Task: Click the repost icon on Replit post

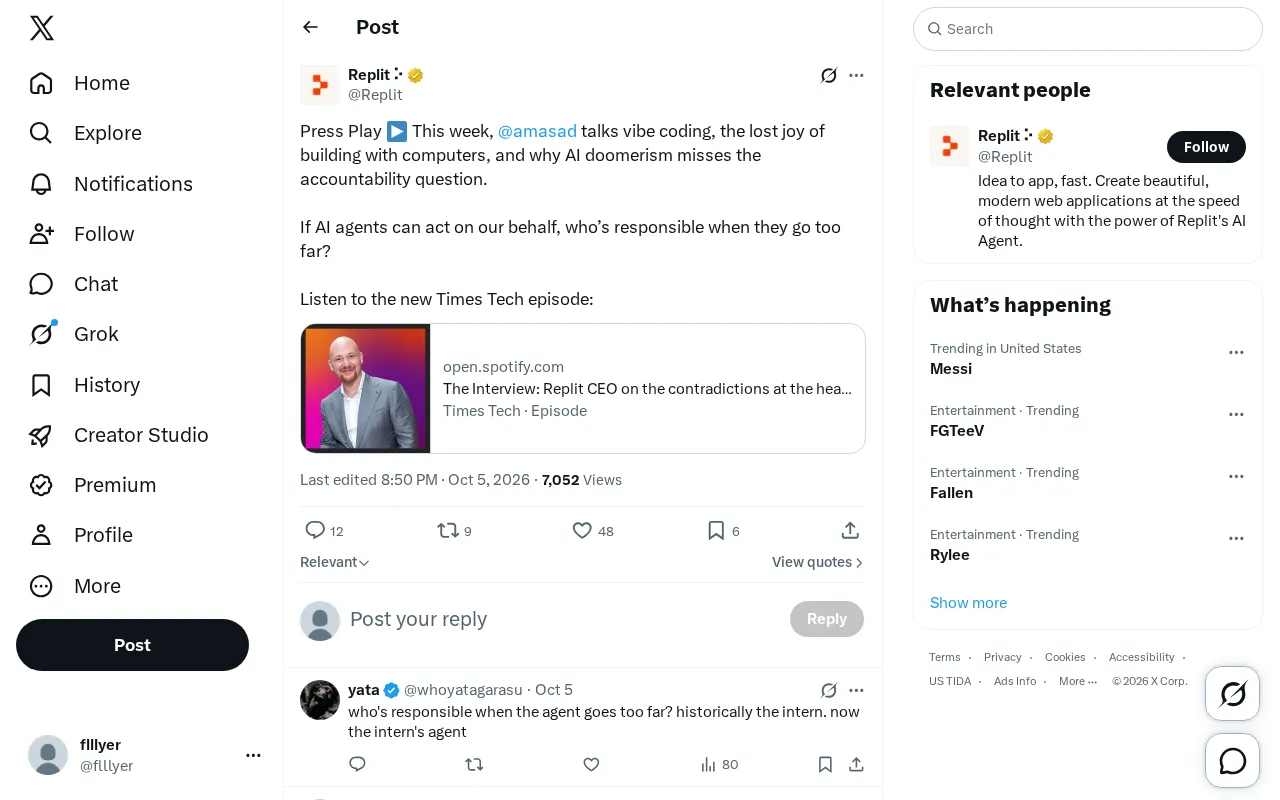Action: (x=448, y=530)
